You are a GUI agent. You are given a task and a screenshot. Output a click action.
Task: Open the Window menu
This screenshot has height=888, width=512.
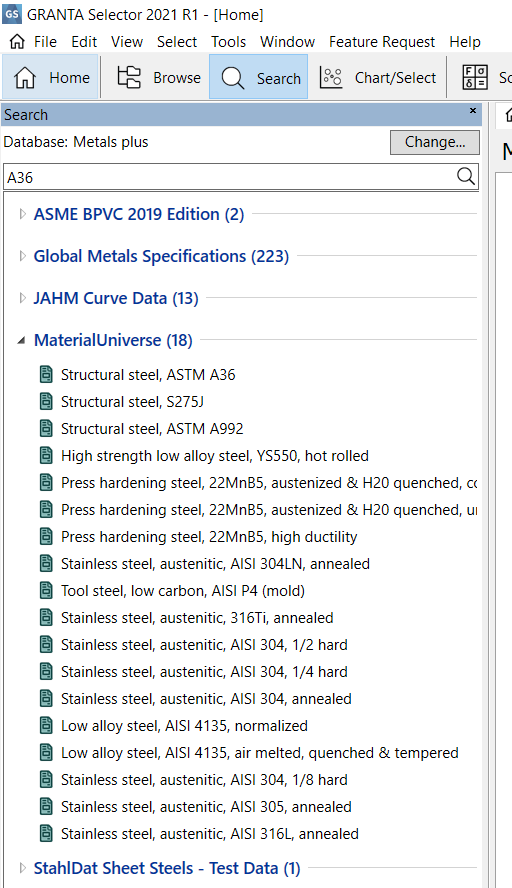click(288, 42)
